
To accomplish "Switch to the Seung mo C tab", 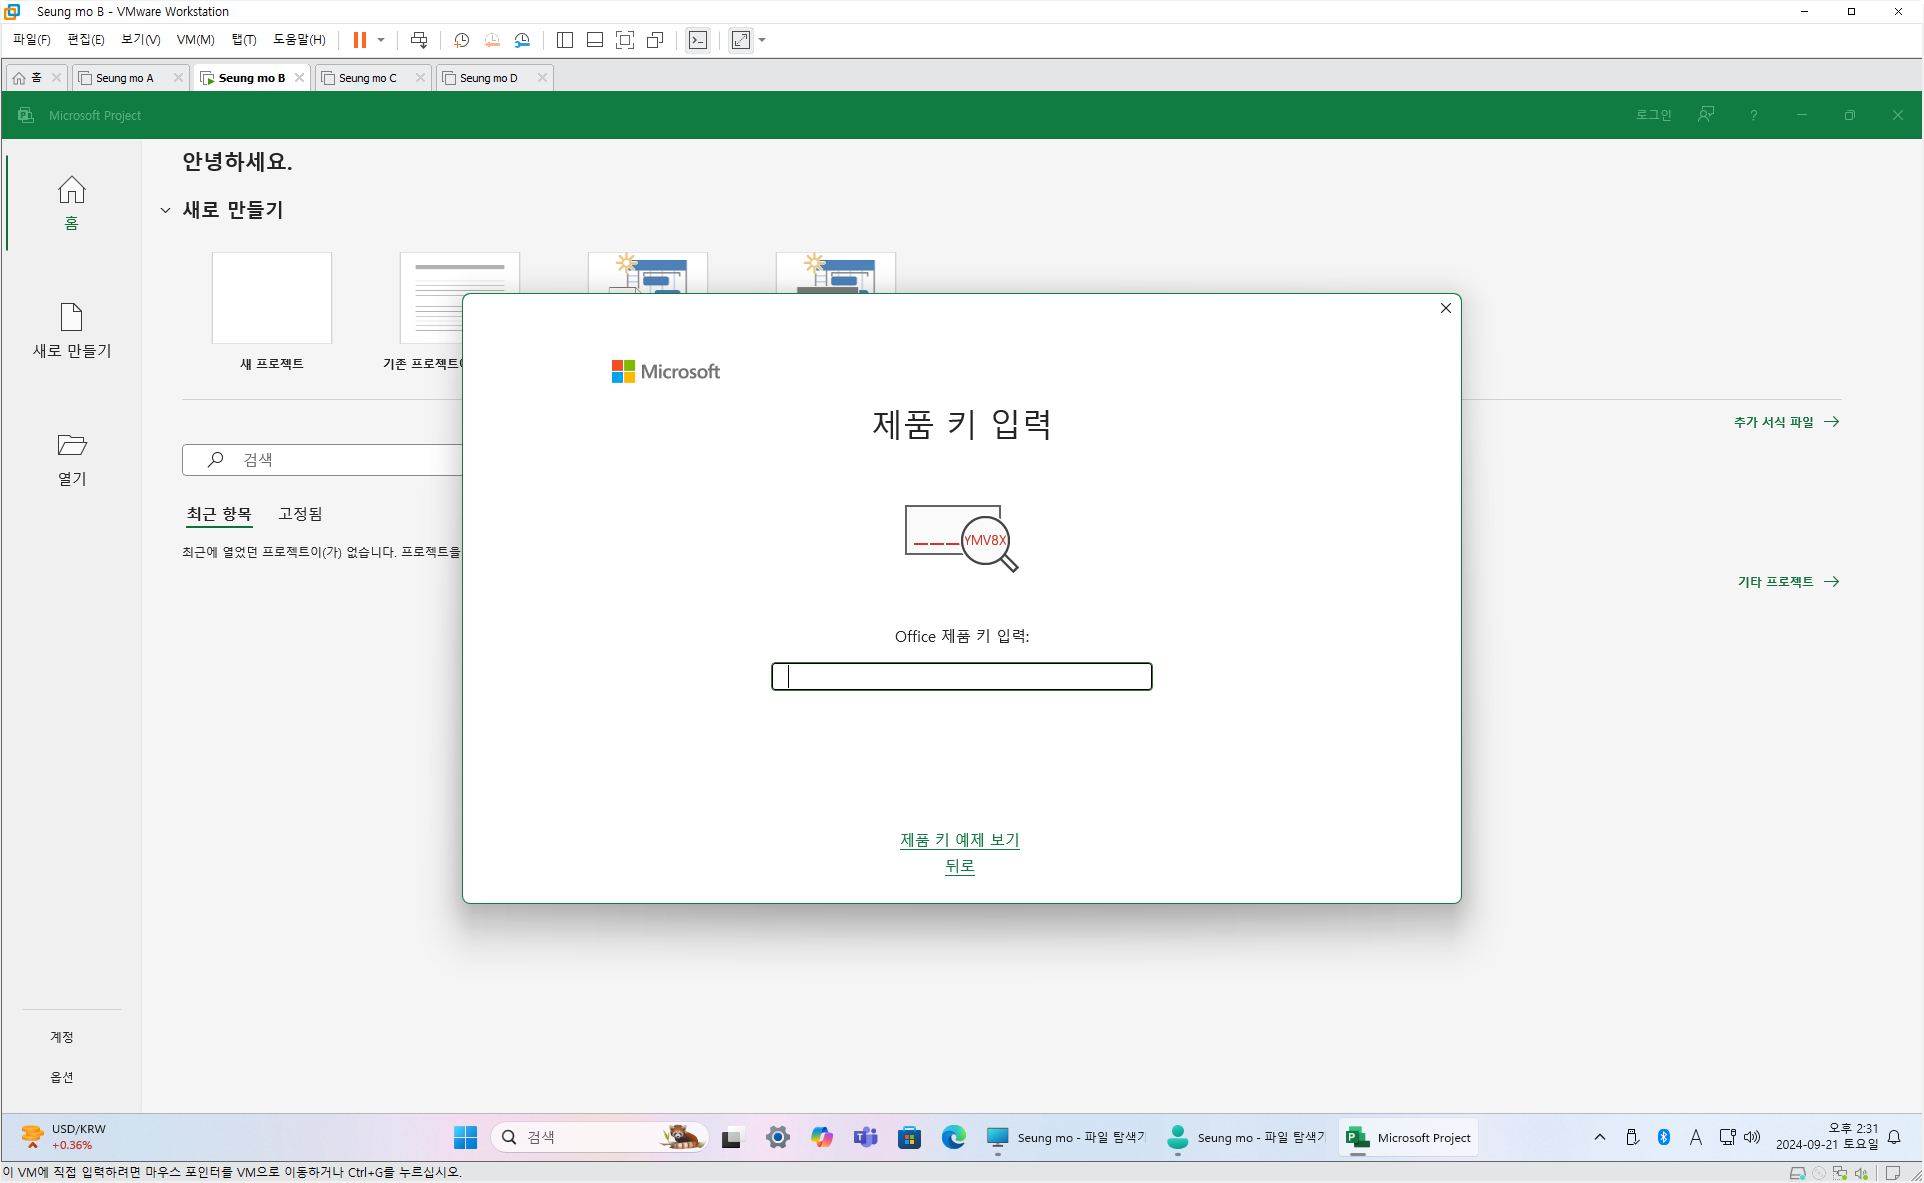I will [367, 78].
